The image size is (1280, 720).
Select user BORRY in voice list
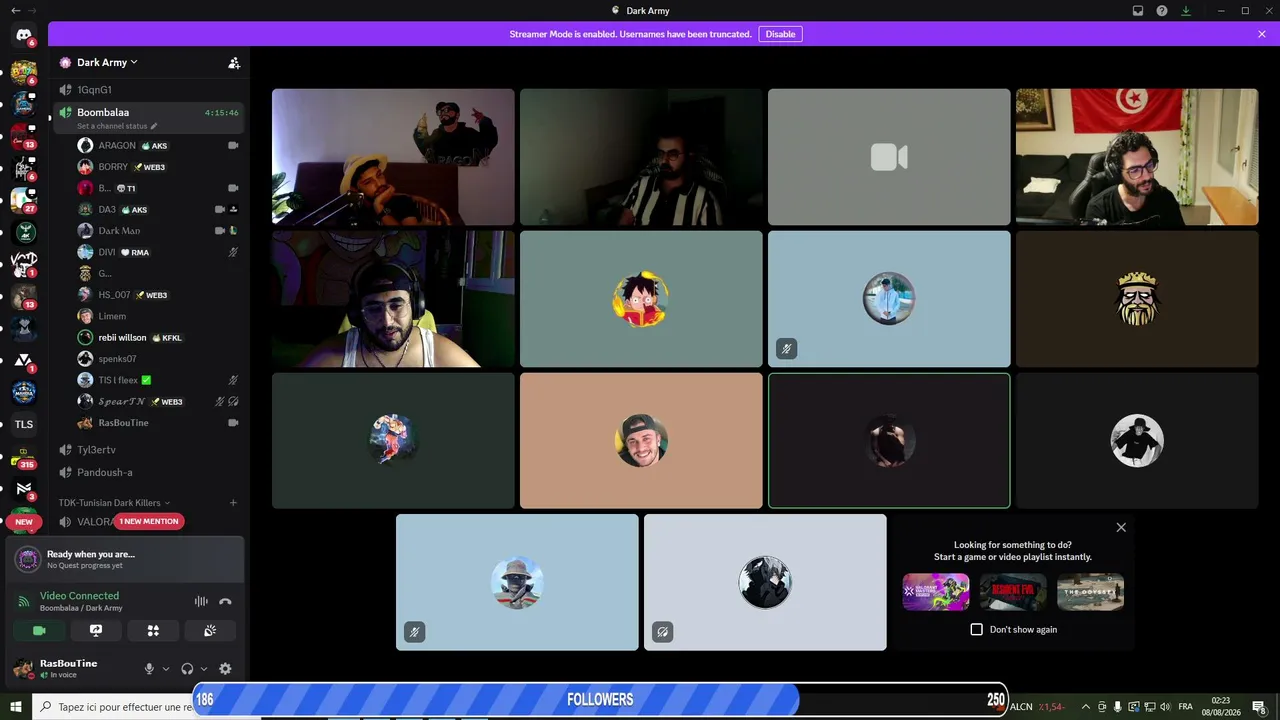(x=158, y=167)
